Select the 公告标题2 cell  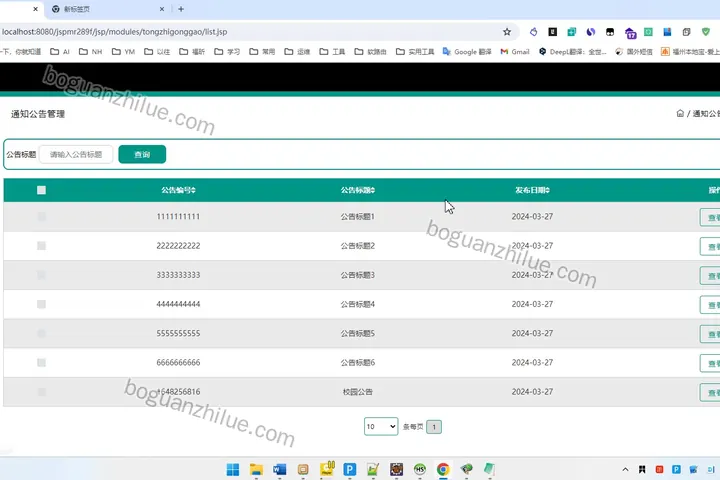click(358, 246)
